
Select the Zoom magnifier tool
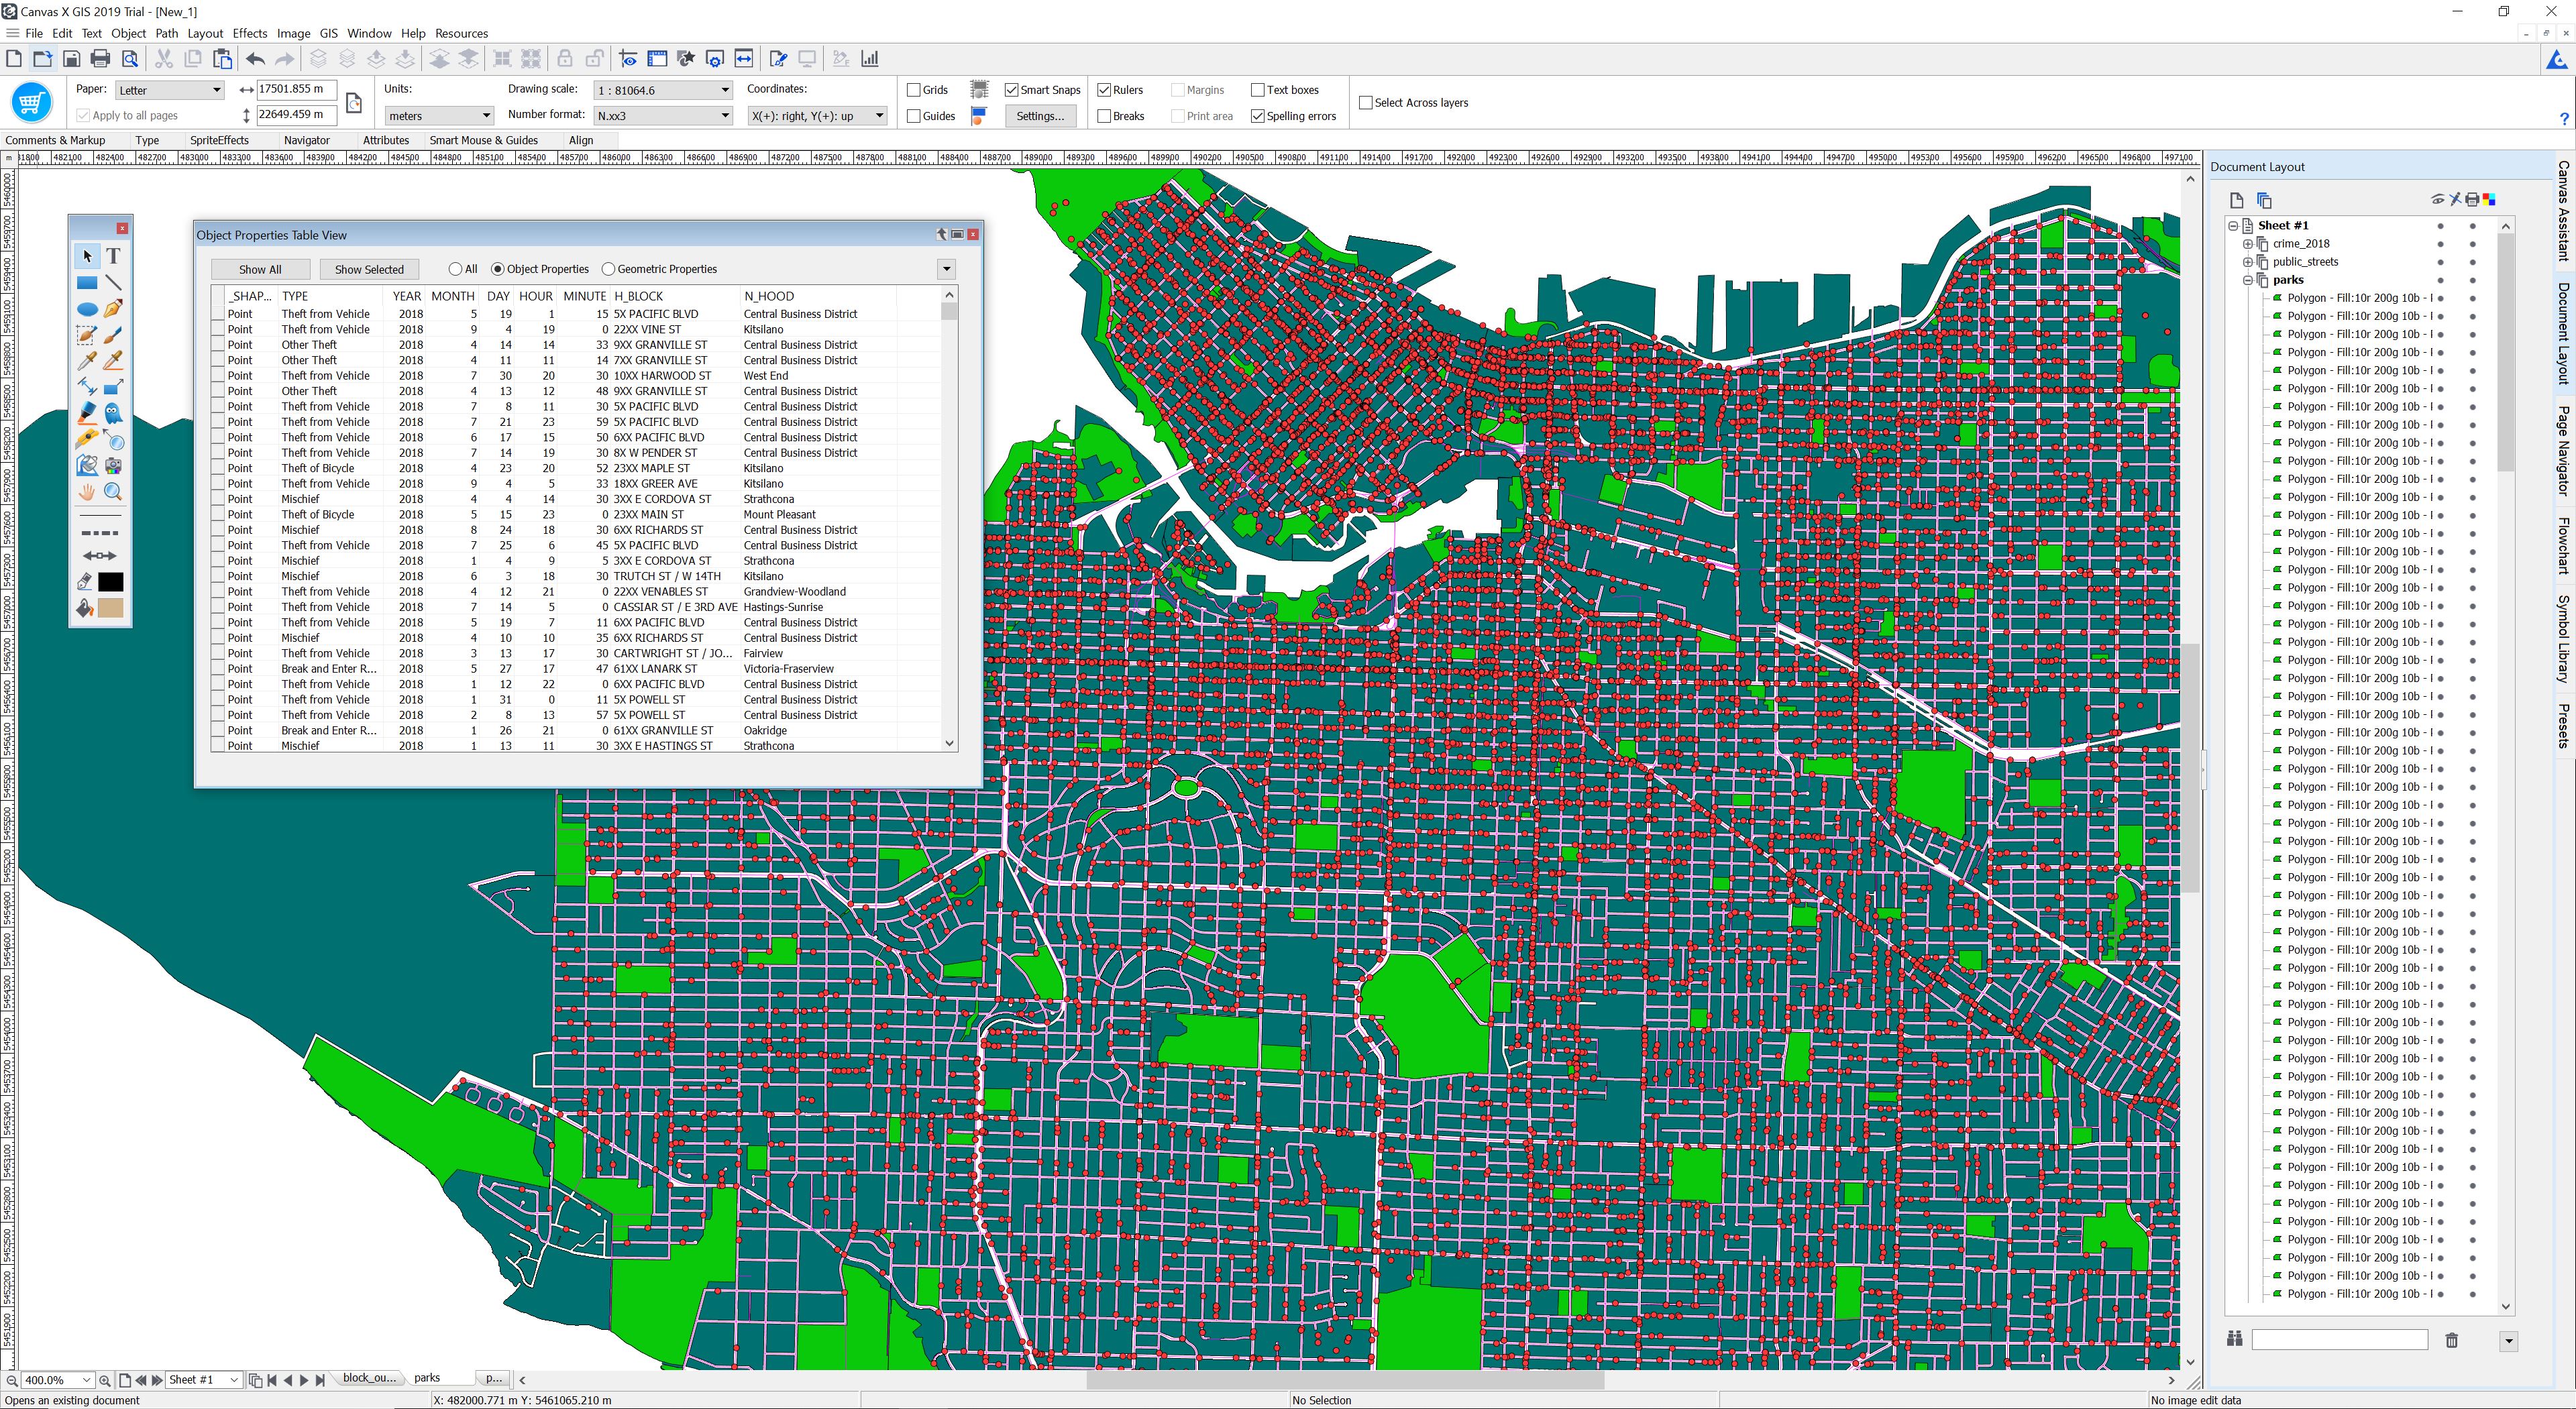(x=113, y=492)
